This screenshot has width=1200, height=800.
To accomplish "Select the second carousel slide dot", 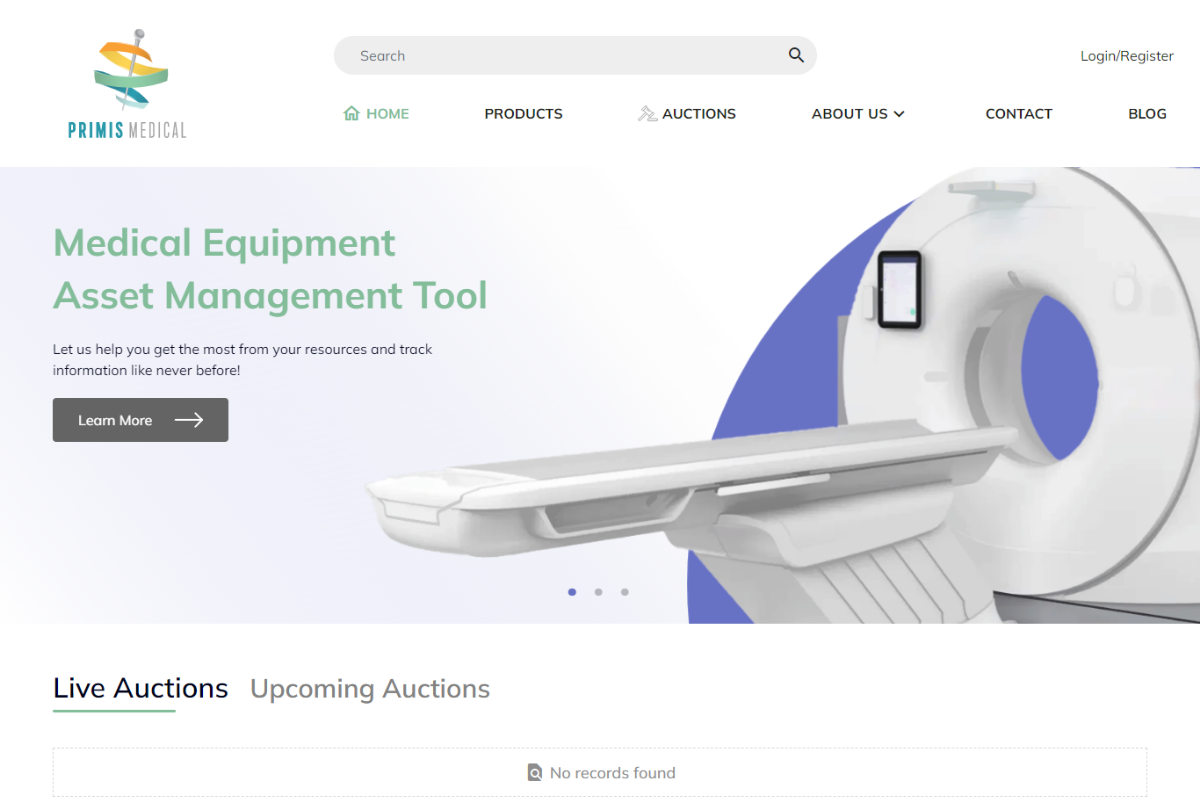I will coord(598,592).
